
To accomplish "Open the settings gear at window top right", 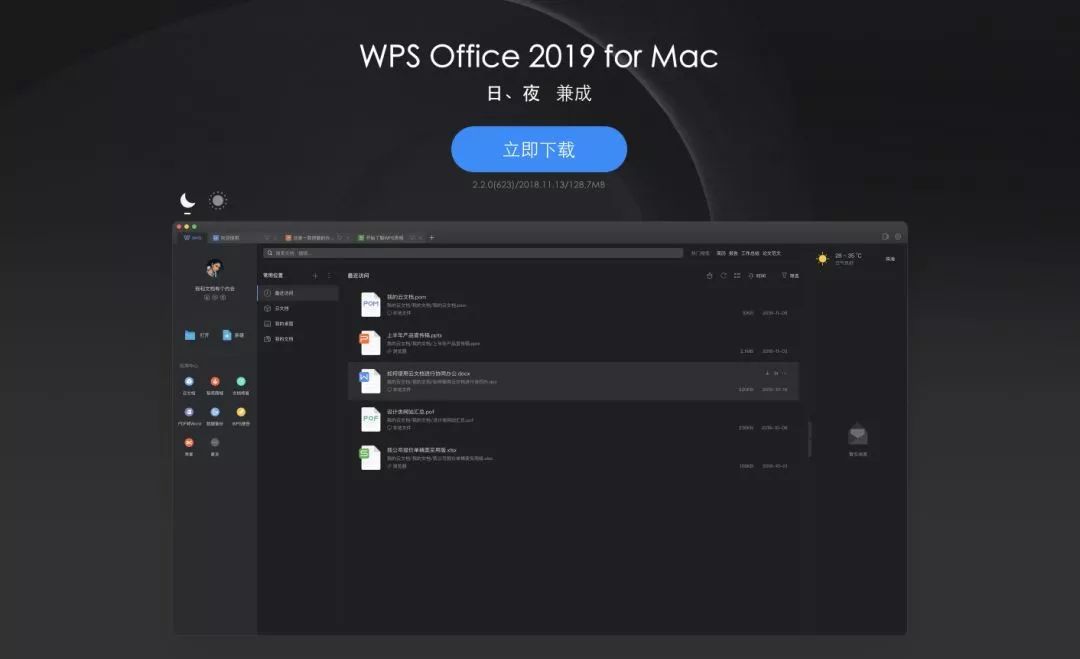I will (x=897, y=237).
